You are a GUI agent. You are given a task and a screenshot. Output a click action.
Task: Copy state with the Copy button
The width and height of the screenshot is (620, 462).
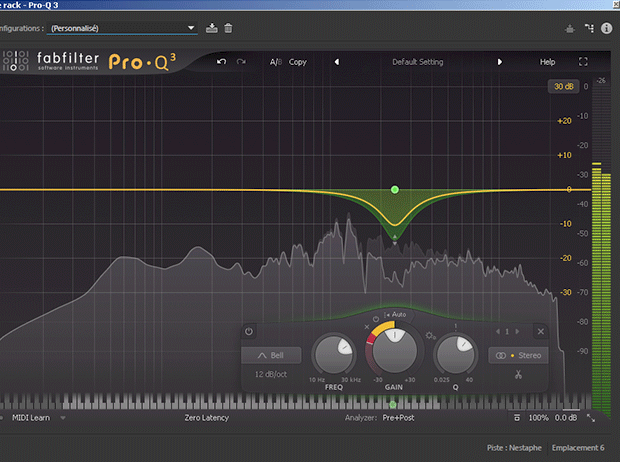point(298,62)
